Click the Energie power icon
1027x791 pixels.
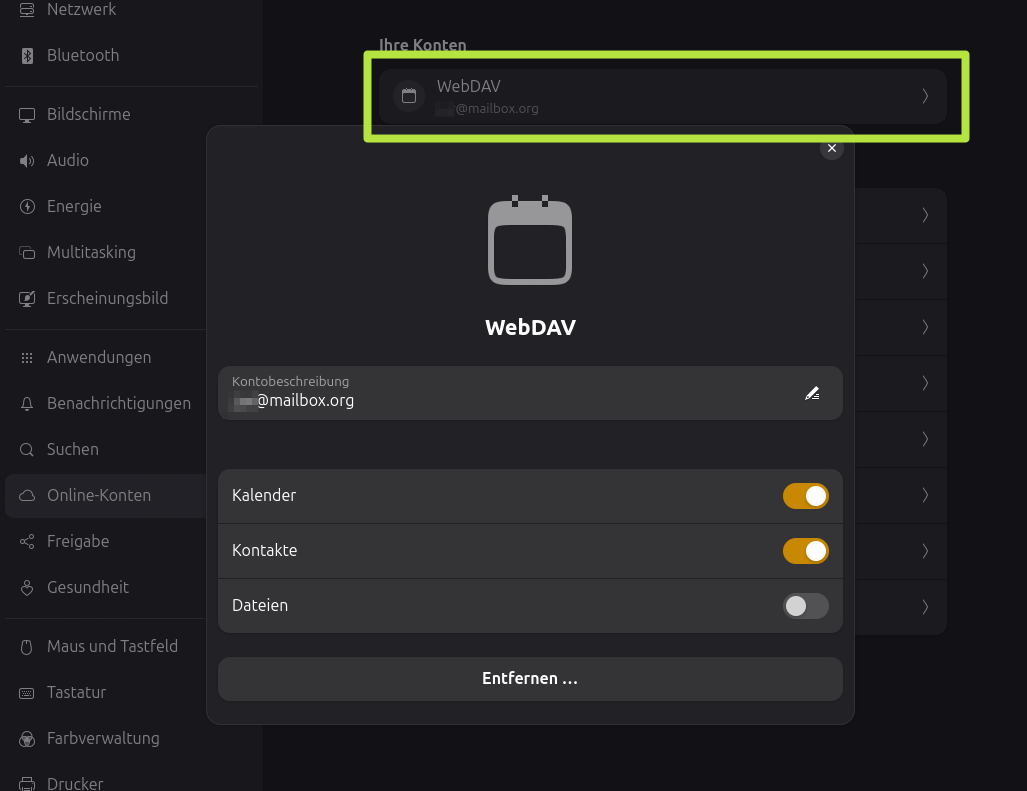[x=27, y=207]
